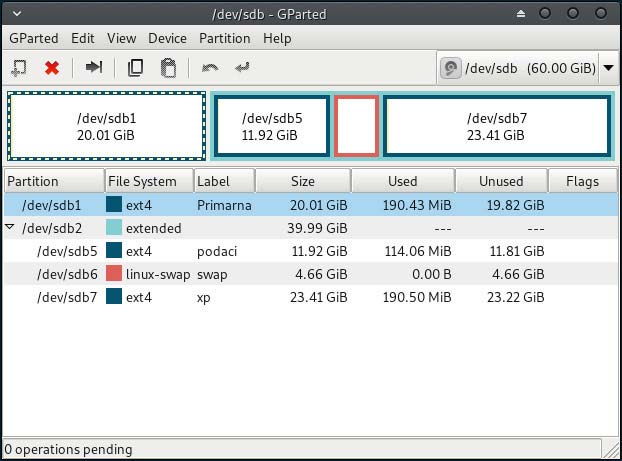This screenshot has width=622, height=461.
Task: Click the eject-style keep-above button in title bar
Action: 521,14
